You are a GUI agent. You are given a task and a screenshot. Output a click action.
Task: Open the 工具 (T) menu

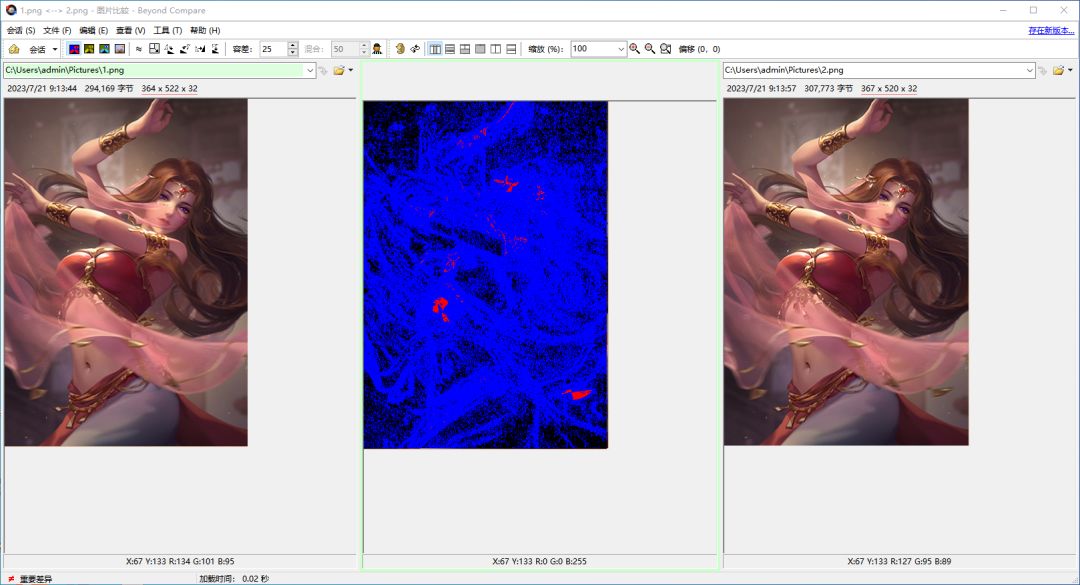167,30
